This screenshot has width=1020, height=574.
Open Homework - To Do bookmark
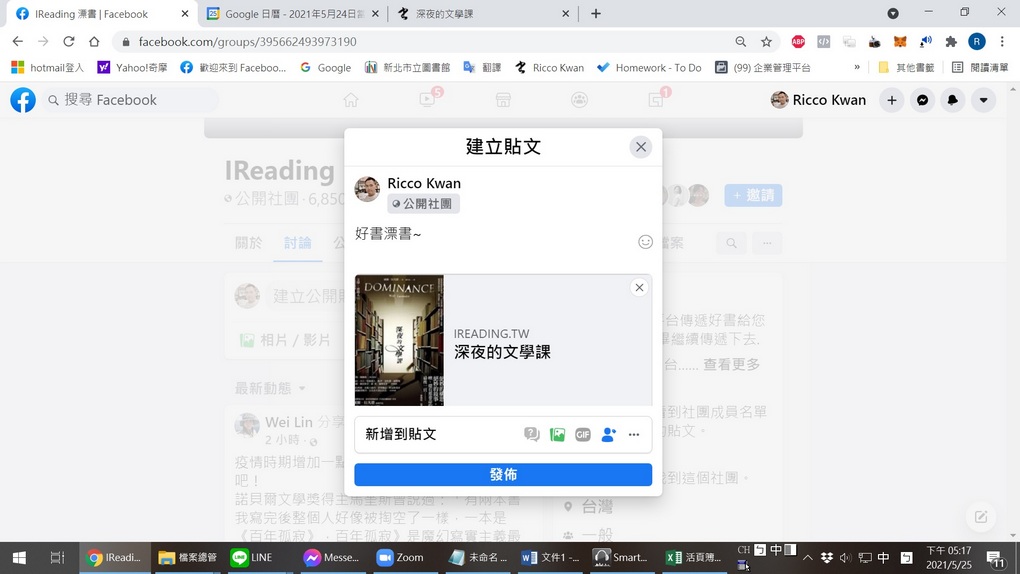[x=649, y=68]
